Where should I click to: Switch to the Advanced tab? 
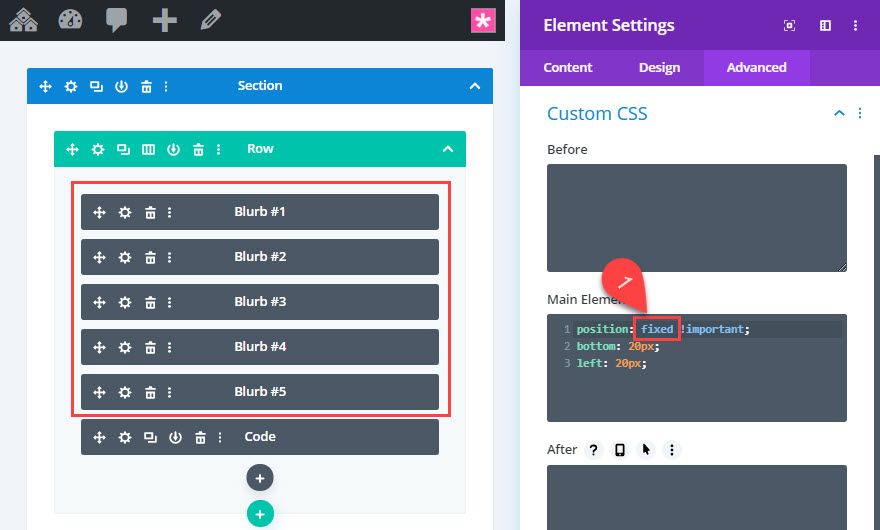click(757, 67)
